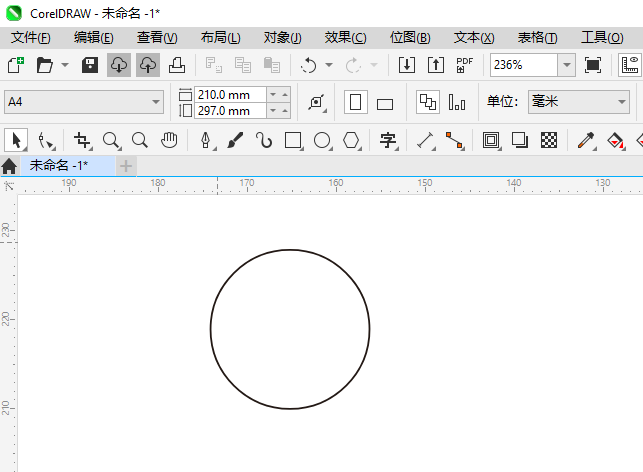Select the Color Eyedropper tool
The image size is (643, 472).
click(x=586, y=141)
